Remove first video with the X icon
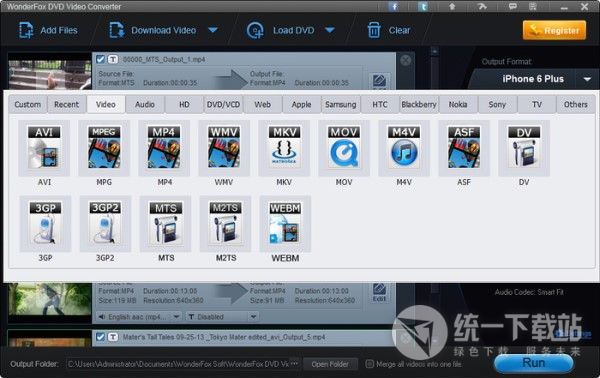This screenshot has height=378, width=600. click(x=406, y=60)
